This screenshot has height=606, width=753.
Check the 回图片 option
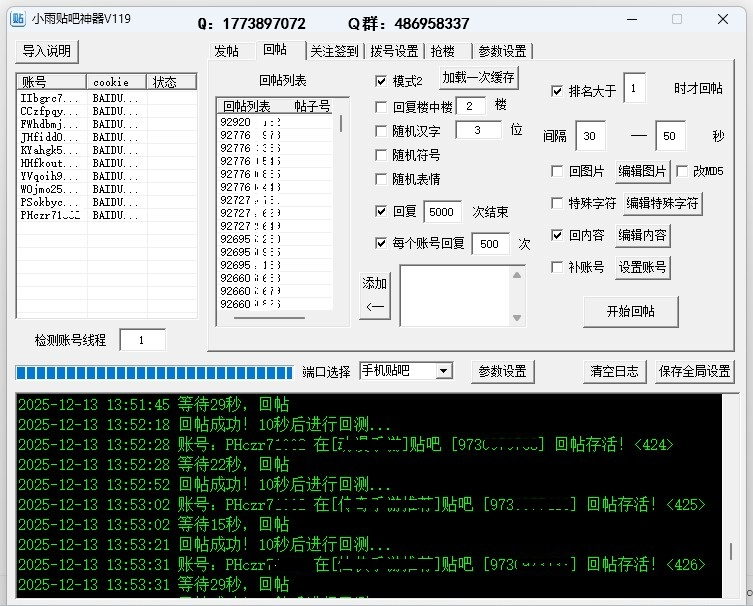click(x=557, y=171)
